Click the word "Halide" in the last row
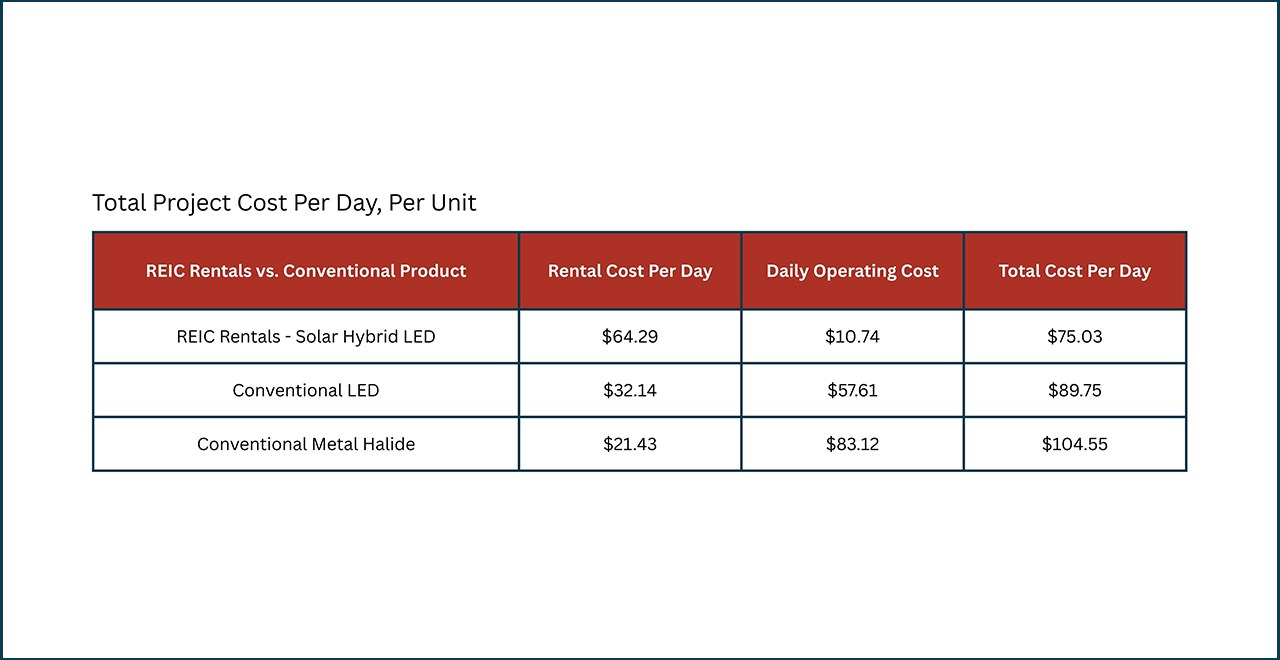 coord(387,444)
